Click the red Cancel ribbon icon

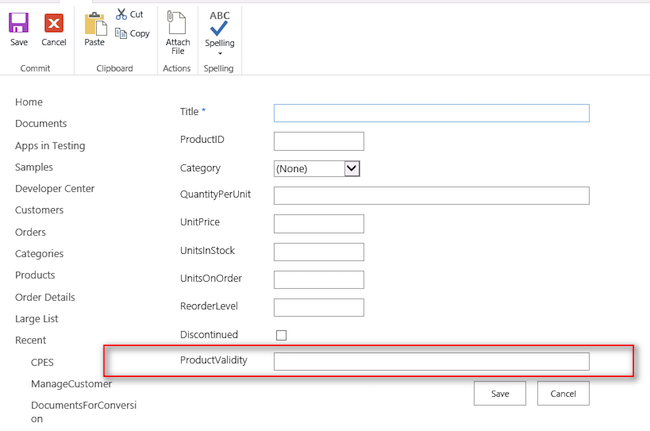(x=54, y=23)
